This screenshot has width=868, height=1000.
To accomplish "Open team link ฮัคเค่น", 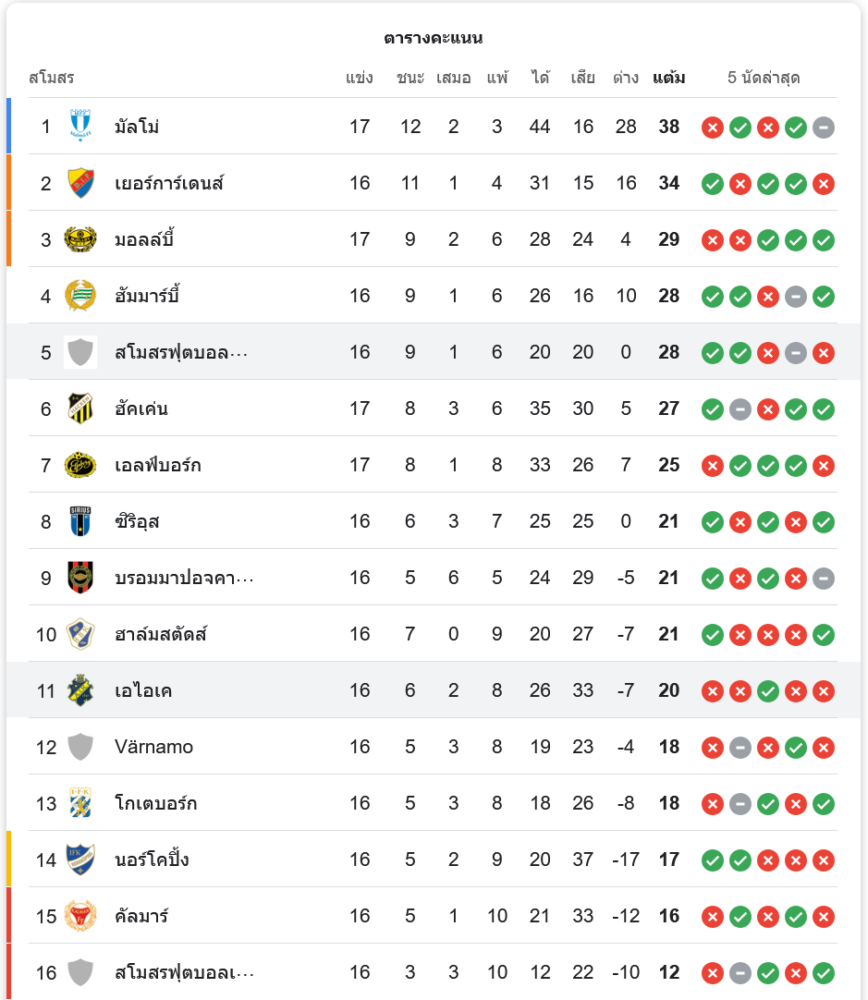I will [x=142, y=409].
